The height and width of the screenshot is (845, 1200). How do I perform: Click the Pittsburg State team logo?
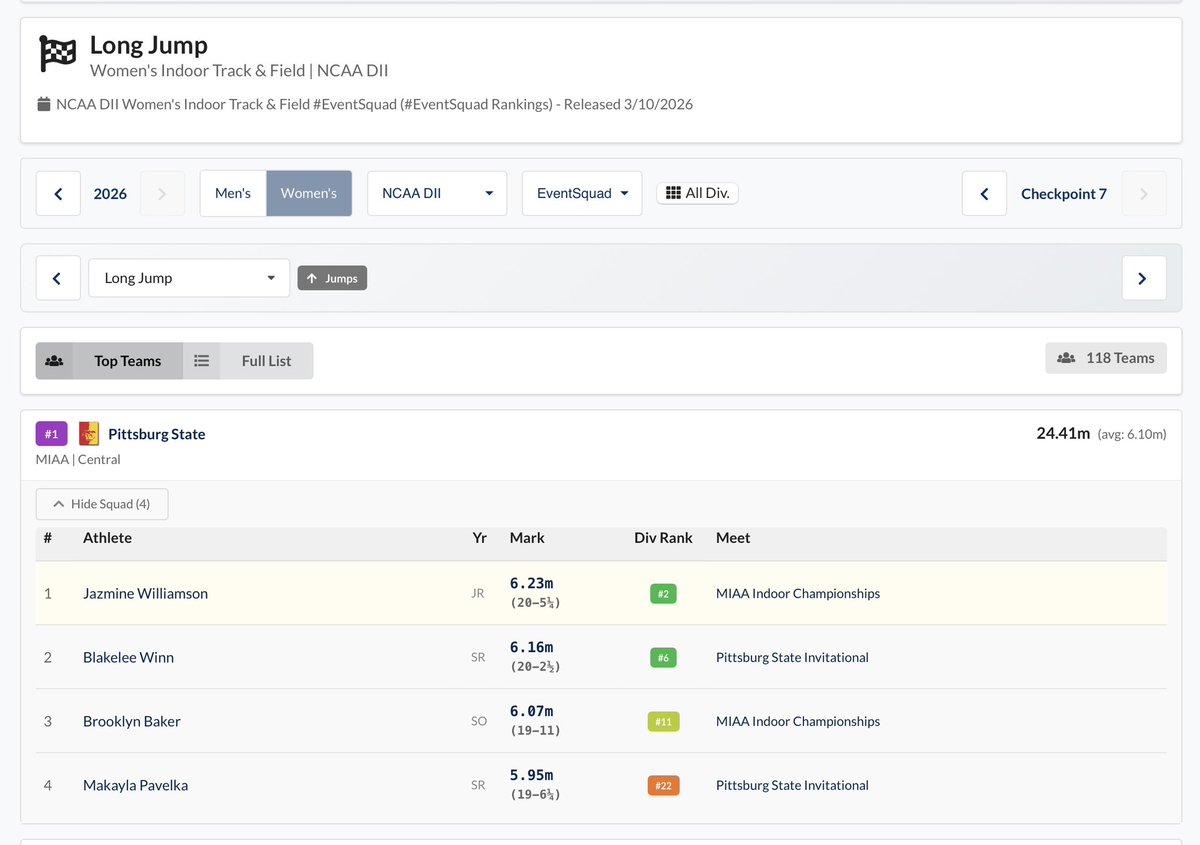pyautogui.click(x=89, y=433)
